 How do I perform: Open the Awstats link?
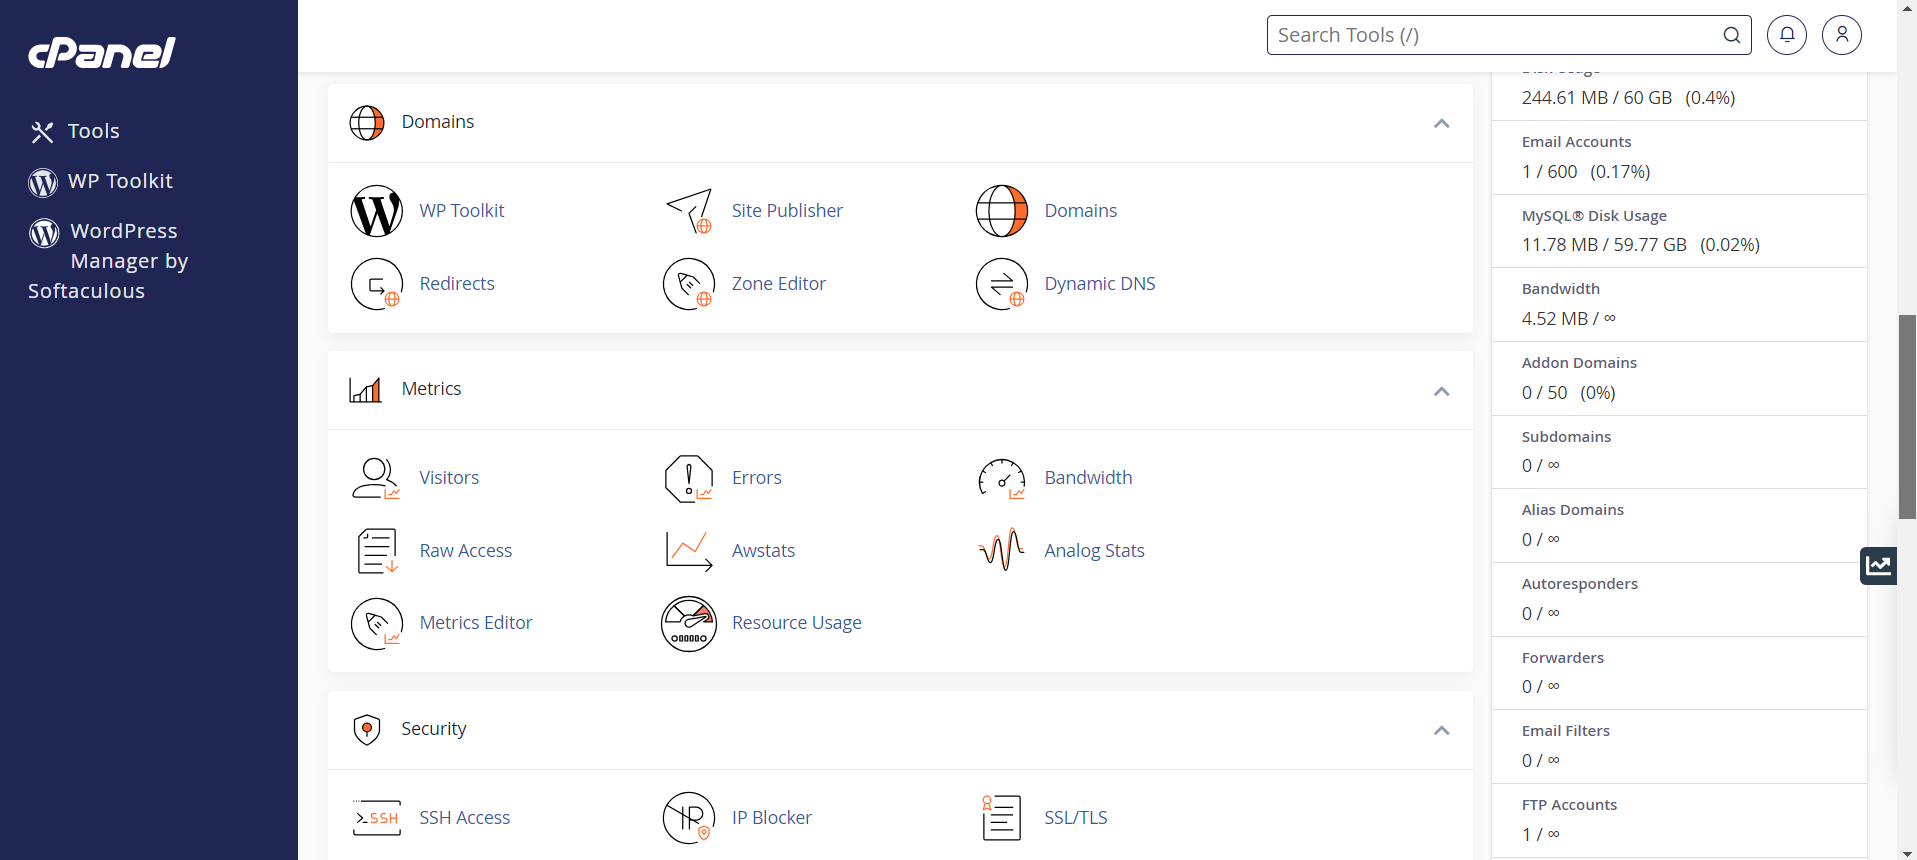764,551
